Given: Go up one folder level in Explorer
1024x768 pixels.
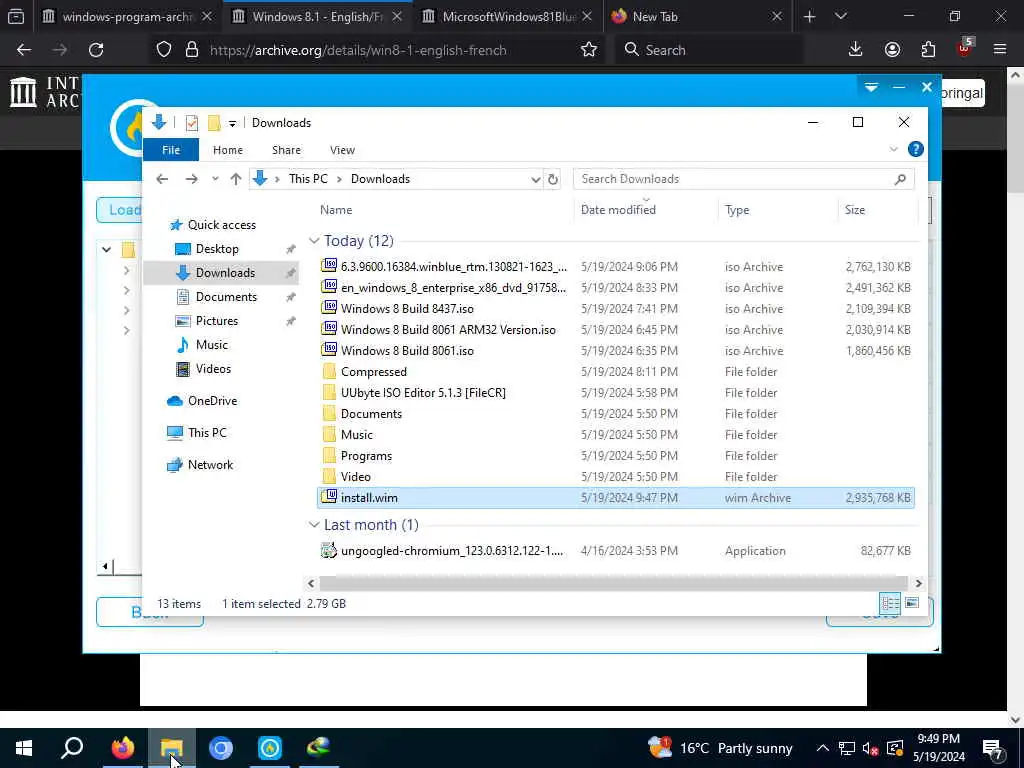Looking at the screenshot, I should [236, 179].
